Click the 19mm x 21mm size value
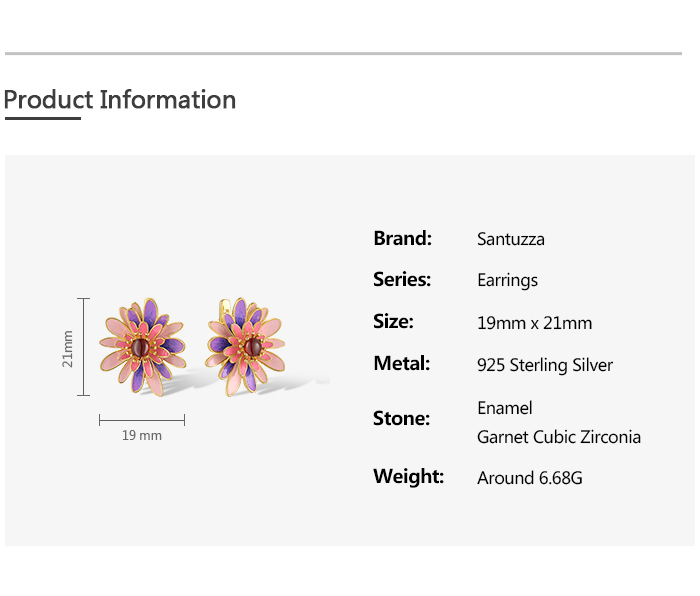 [535, 323]
